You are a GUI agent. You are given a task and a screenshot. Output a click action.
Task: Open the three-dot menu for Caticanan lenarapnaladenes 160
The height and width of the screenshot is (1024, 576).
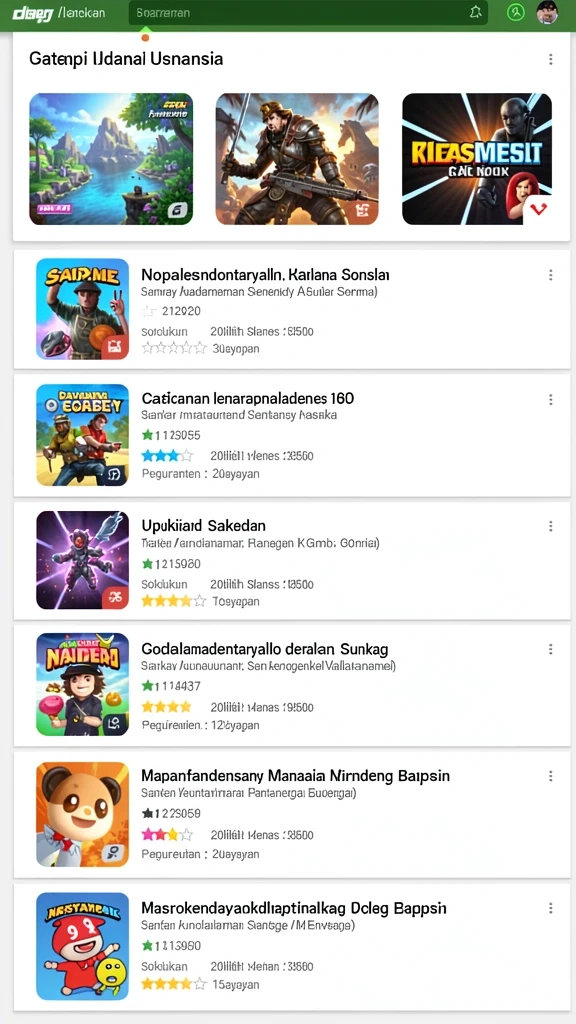[551, 399]
